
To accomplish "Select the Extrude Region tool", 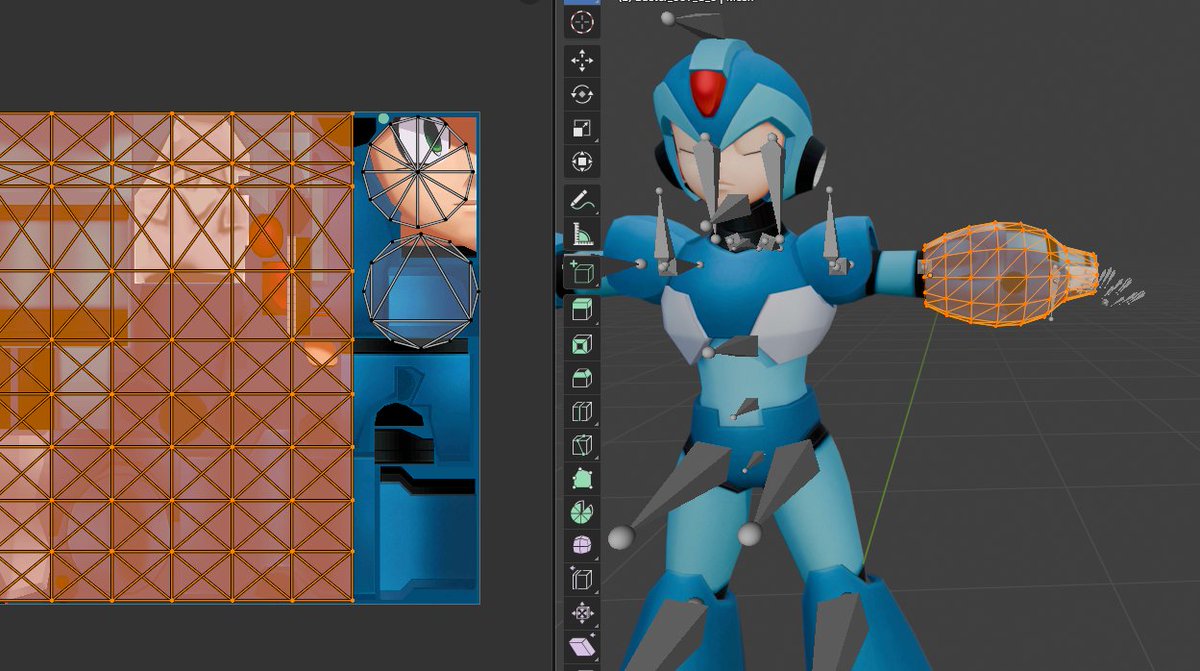I will click(582, 311).
